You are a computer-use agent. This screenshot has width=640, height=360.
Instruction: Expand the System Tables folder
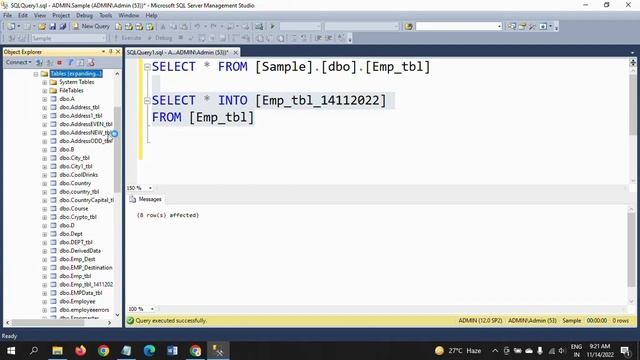[x=44, y=82]
